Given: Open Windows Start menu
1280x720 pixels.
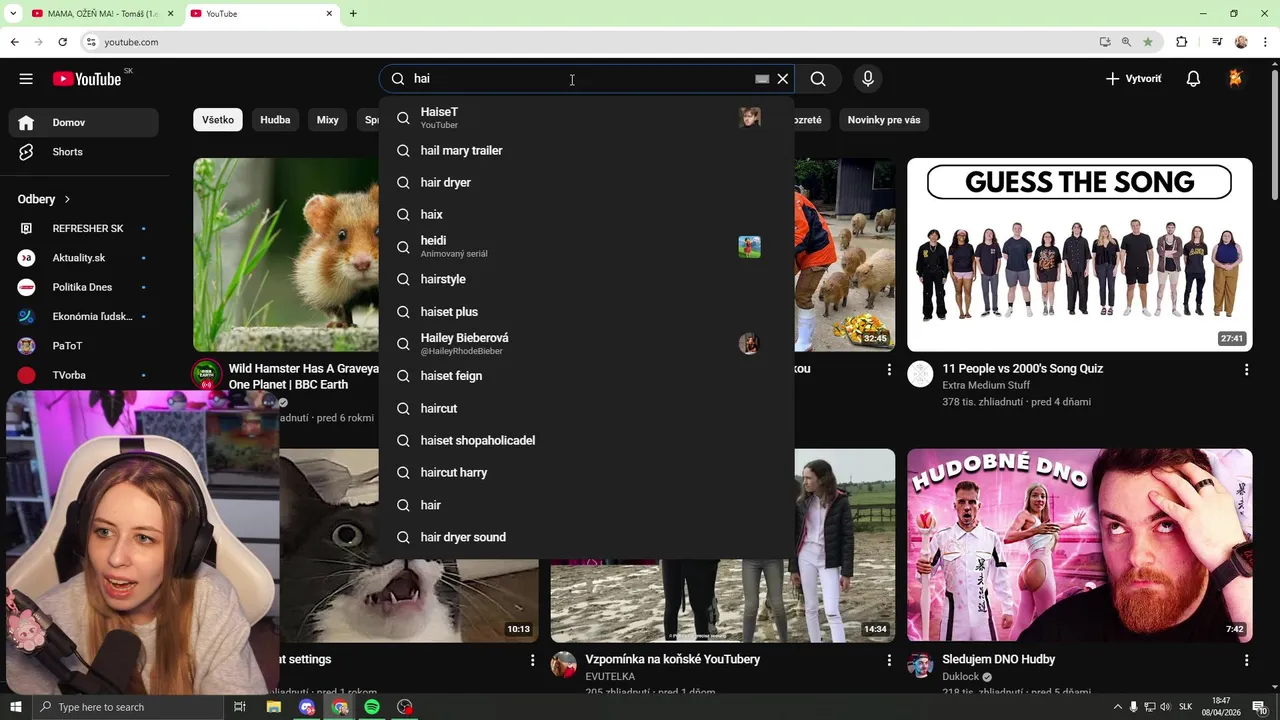Looking at the screenshot, I should click(15, 707).
